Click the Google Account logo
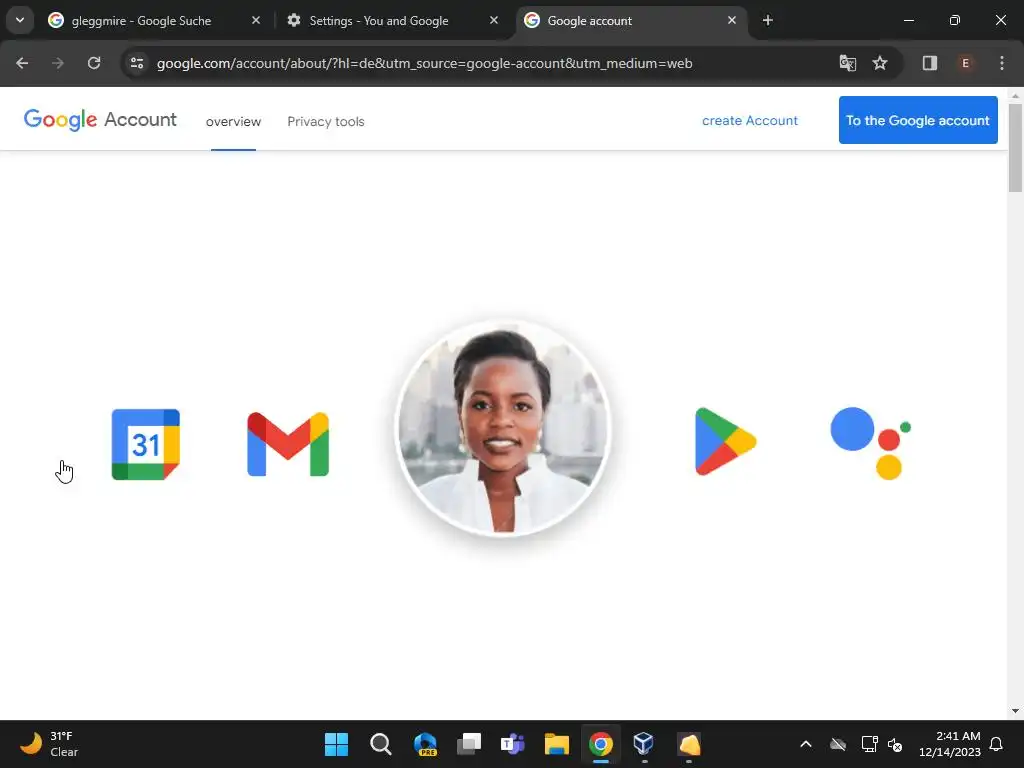Image resolution: width=1024 pixels, height=768 pixels. [x=100, y=120]
